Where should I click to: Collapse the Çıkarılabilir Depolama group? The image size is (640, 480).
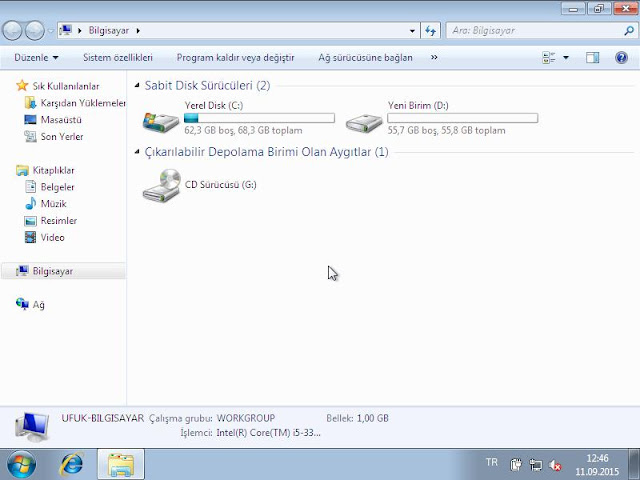[x=137, y=152]
